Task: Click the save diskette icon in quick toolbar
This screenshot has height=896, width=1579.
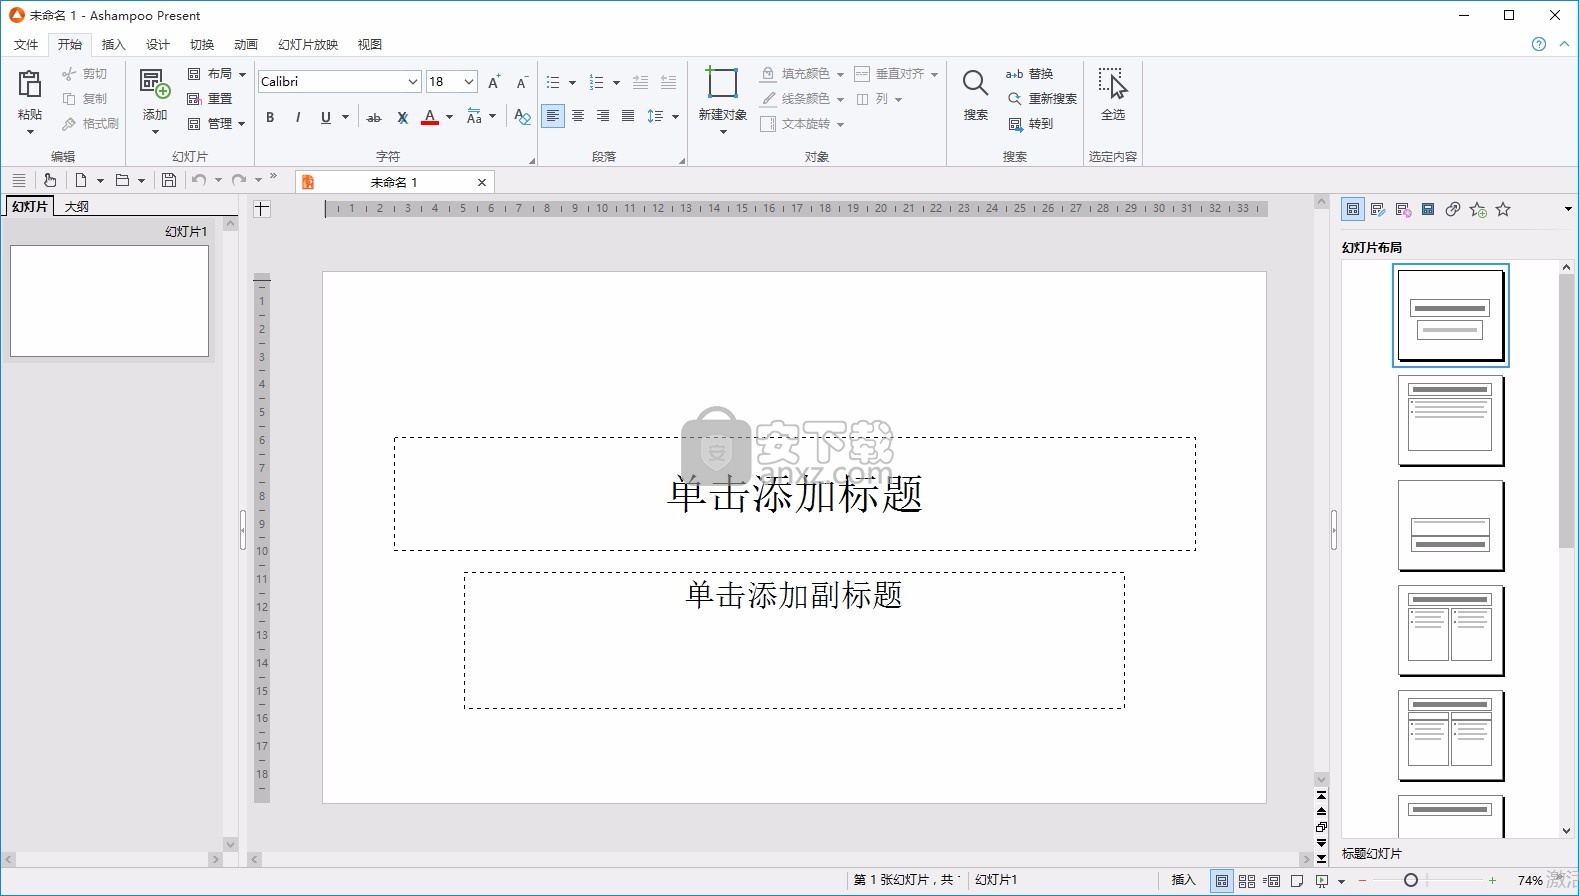Action: tap(169, 181)
